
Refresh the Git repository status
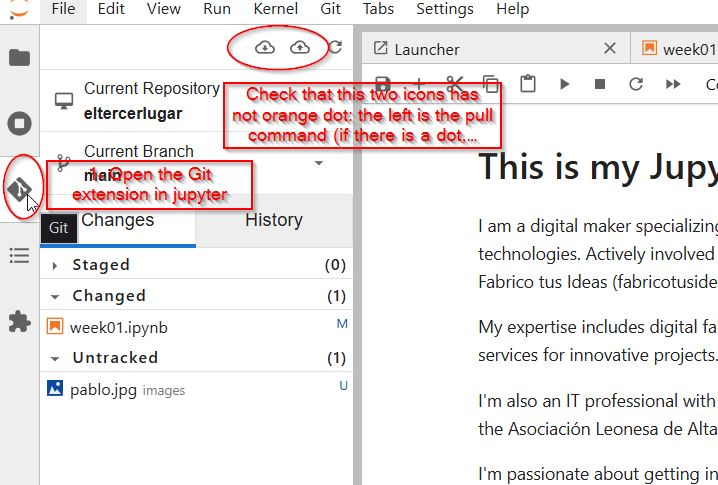pos(335,47)
